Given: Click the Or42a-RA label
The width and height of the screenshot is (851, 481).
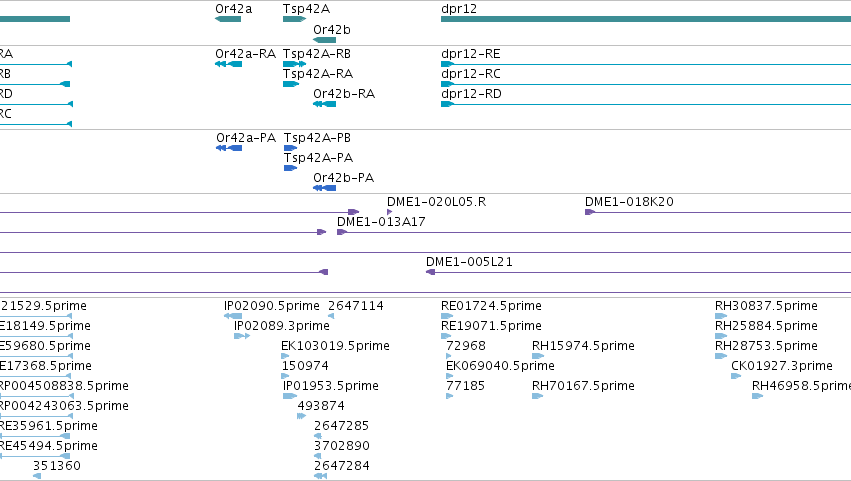Looking at the screenshot, I should click(x=245, y=54).
